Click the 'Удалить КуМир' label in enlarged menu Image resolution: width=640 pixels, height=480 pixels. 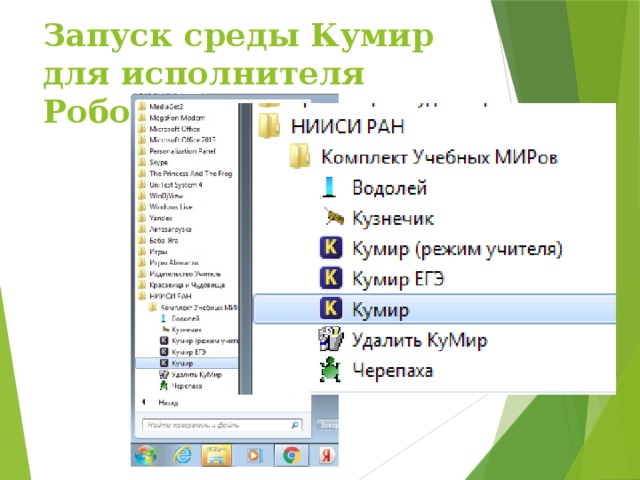[x=420, y=340]
